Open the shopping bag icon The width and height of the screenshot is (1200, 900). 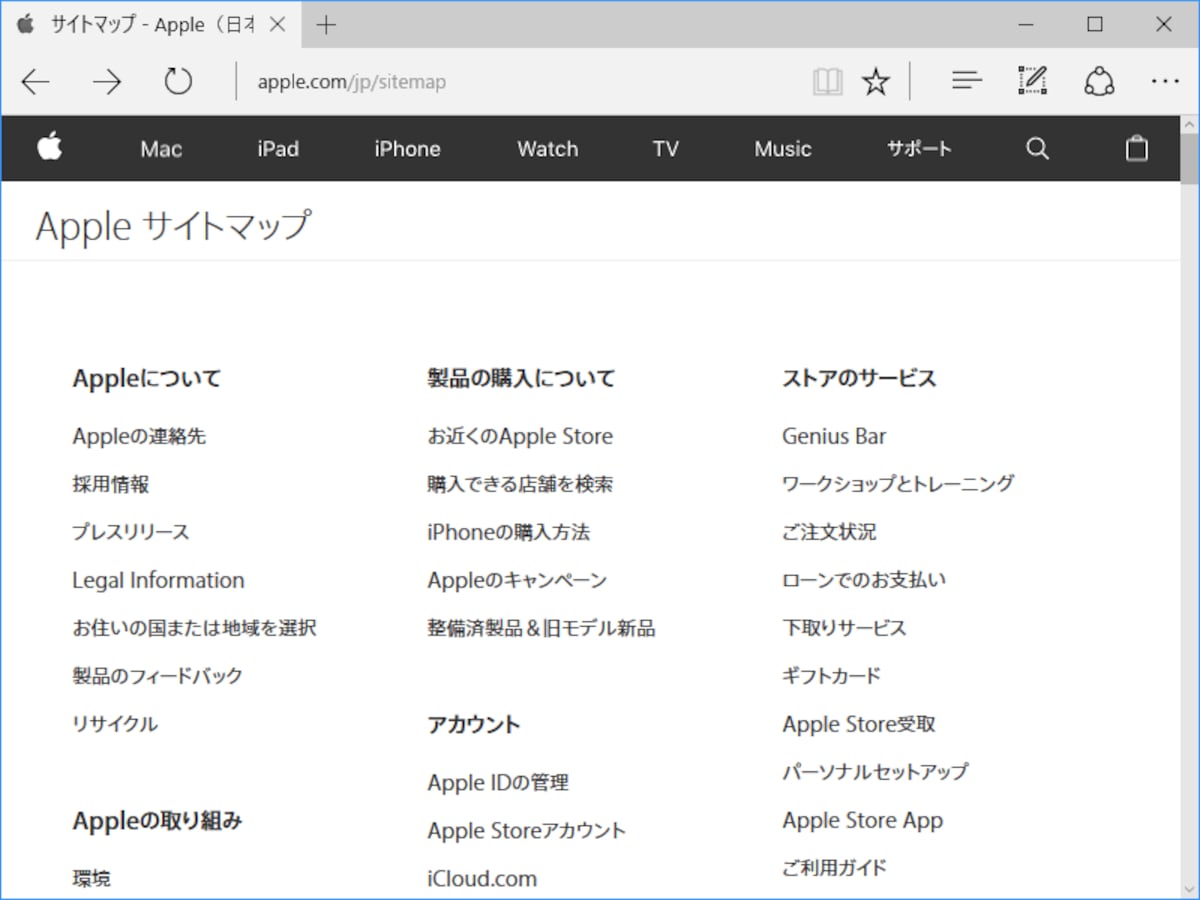[x=1136, y=149]
